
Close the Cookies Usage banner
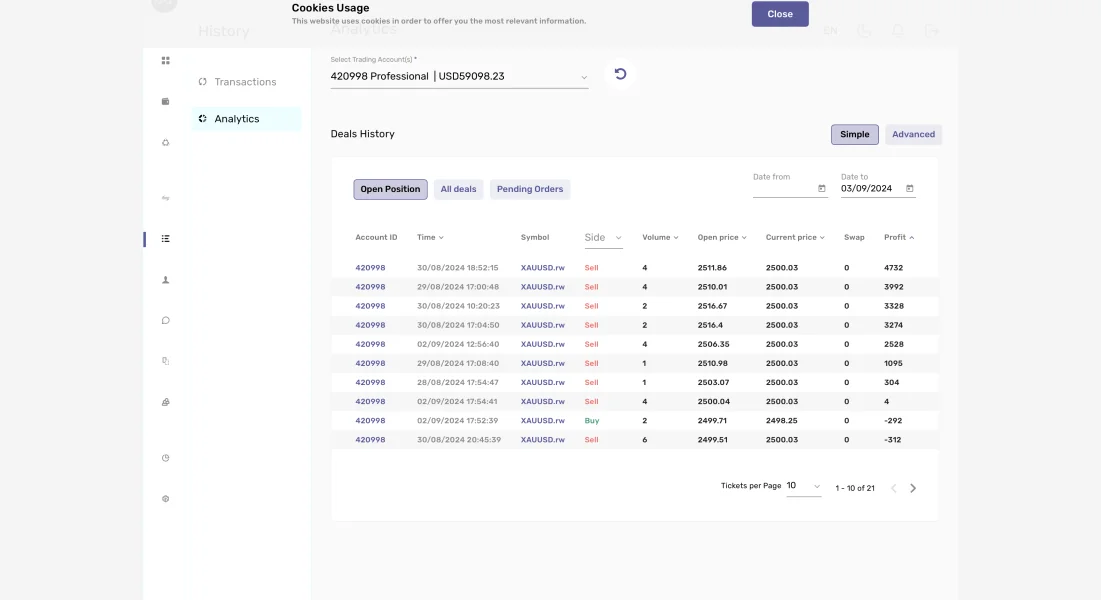[780, 14]
